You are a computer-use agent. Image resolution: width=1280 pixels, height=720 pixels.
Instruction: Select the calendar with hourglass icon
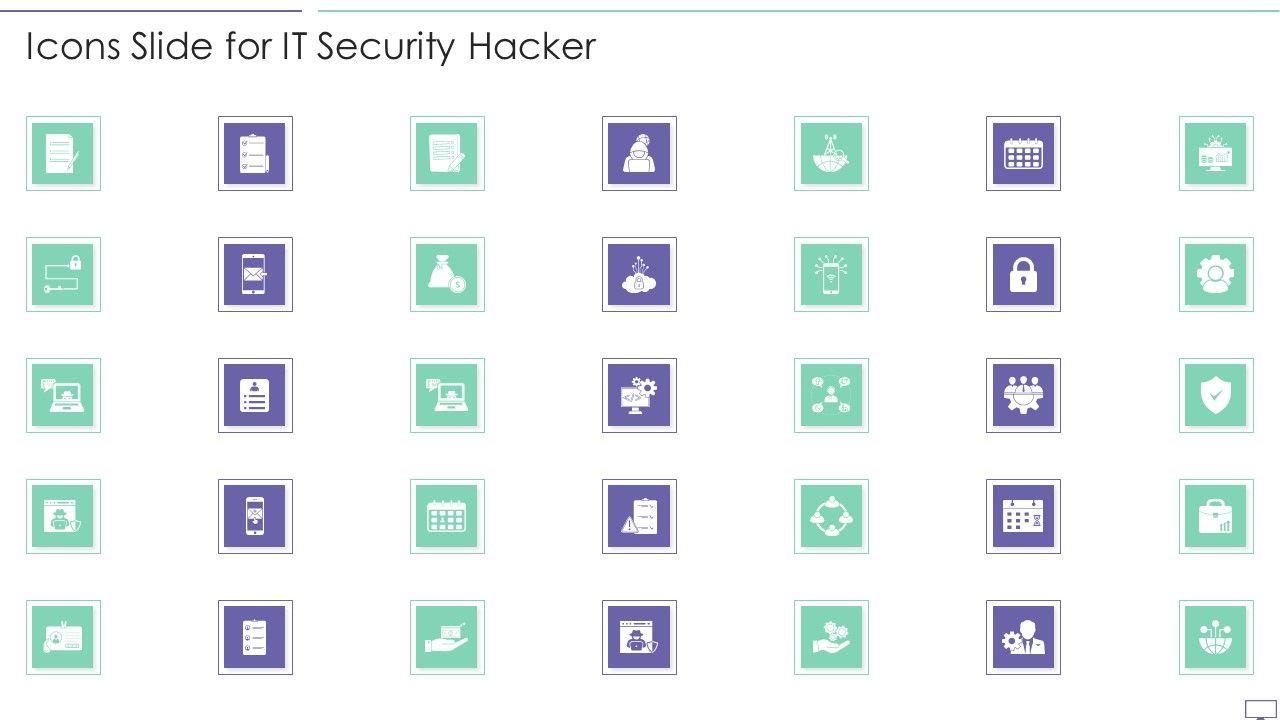coord(1023,516)
